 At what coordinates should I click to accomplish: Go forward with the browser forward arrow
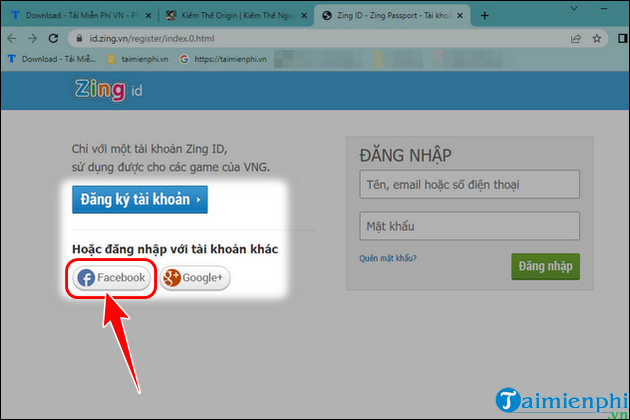[32, 39]
